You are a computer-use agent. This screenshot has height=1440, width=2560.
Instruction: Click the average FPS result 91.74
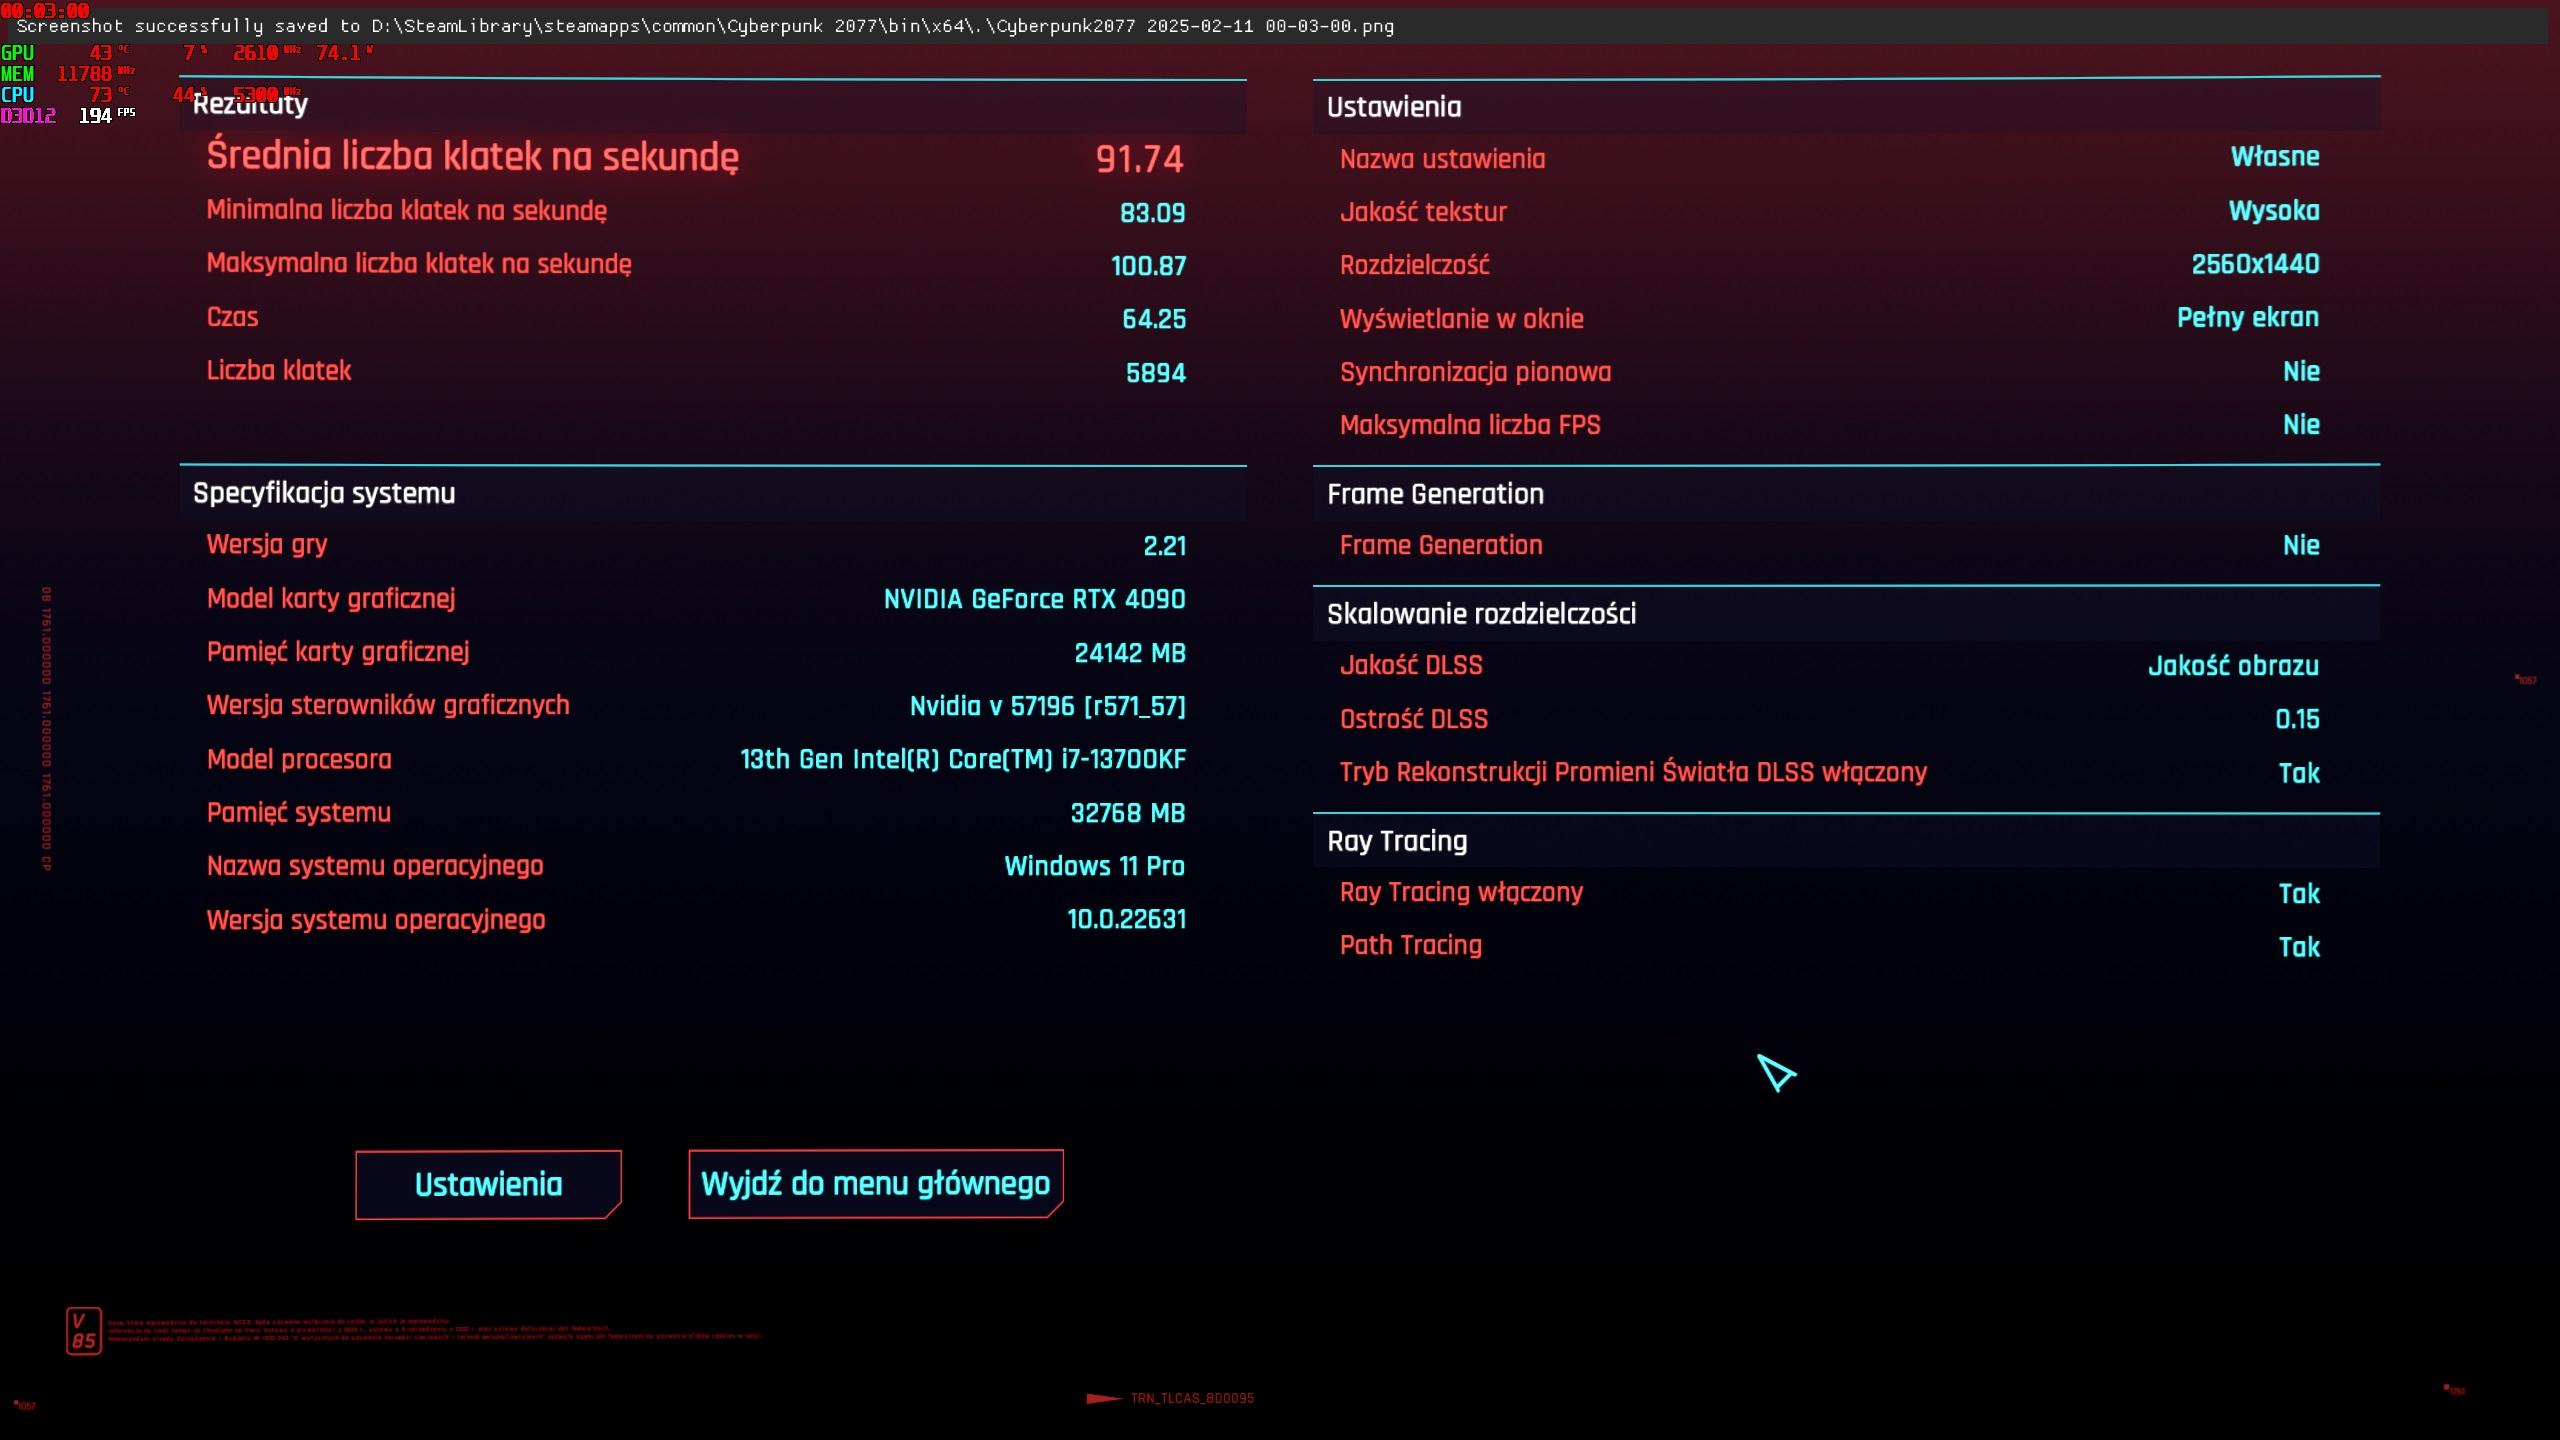1138,158
